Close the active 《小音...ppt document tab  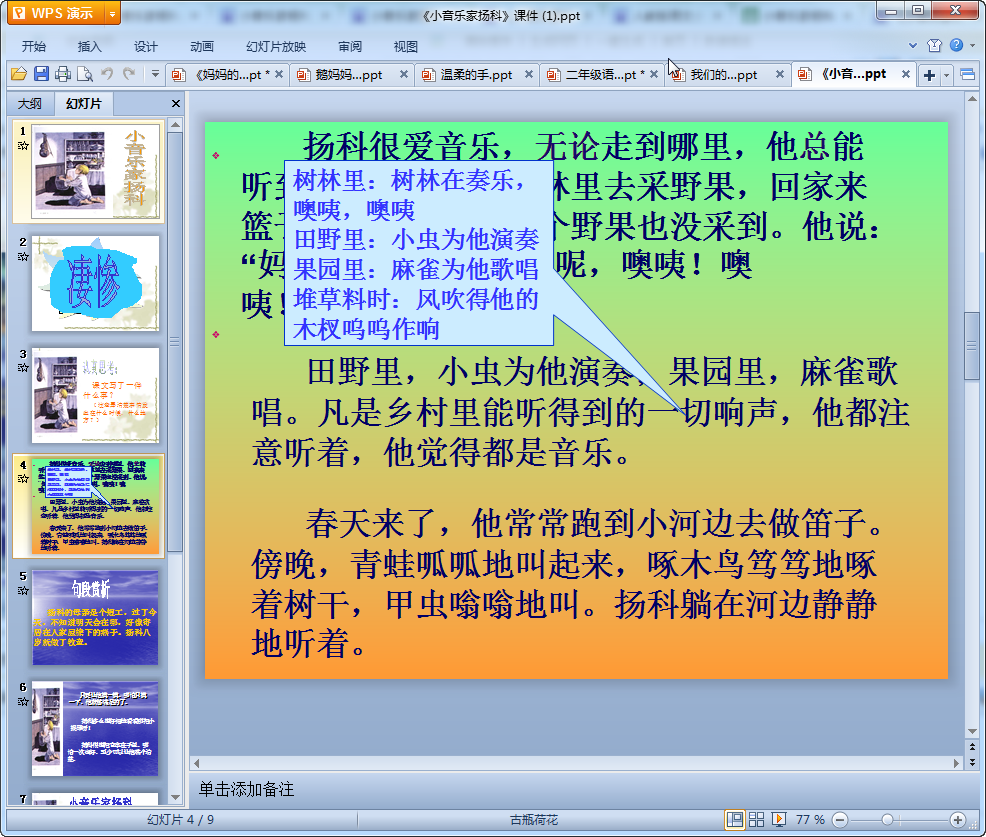(x=906, y=74)
